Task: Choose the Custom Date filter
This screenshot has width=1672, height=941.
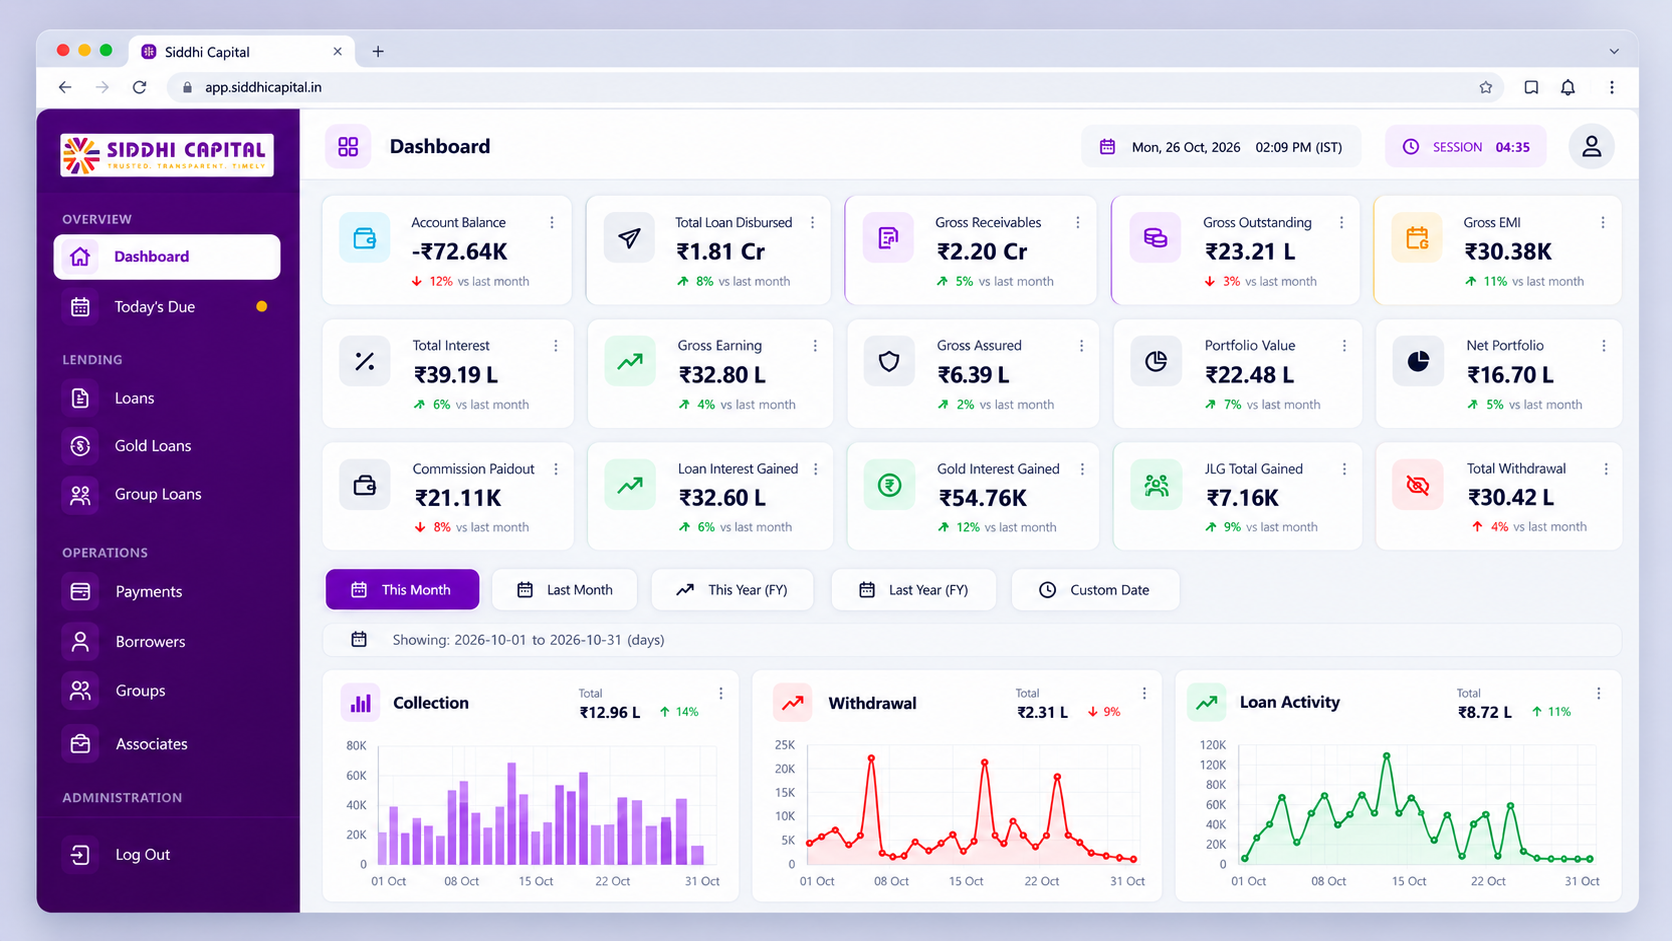Action: click(x=1095, y=590)
